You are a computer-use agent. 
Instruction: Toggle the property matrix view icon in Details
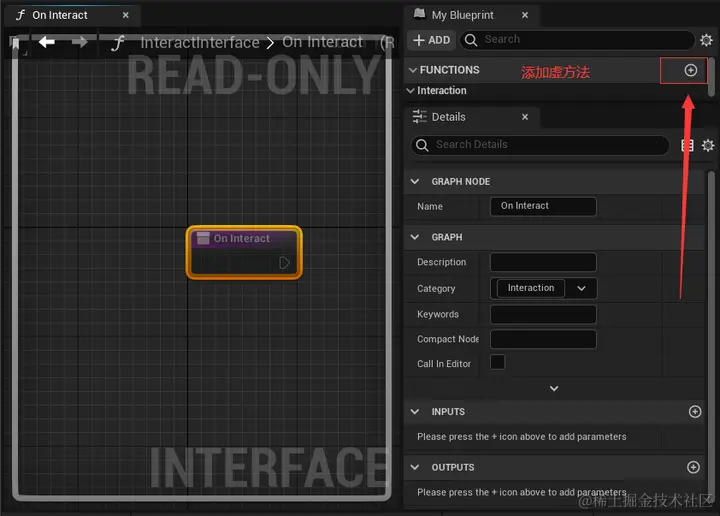[x=687, y=146]
